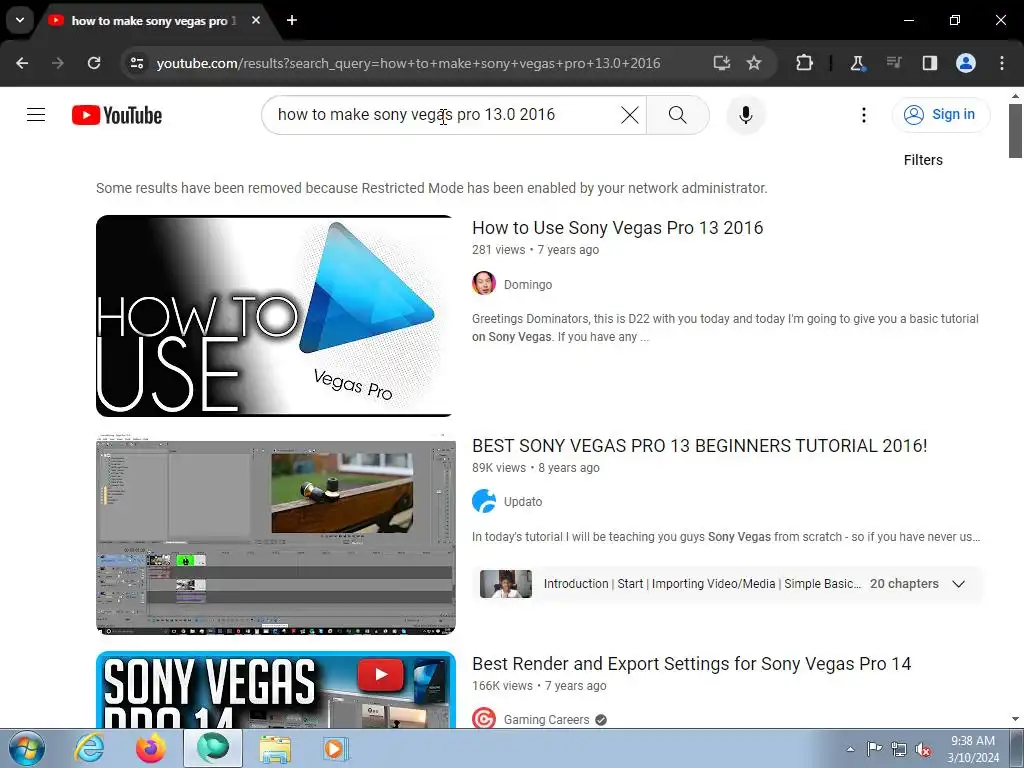Launch Internet Explorer from taskbar
Screen dimensions: 1024x768
88,748
